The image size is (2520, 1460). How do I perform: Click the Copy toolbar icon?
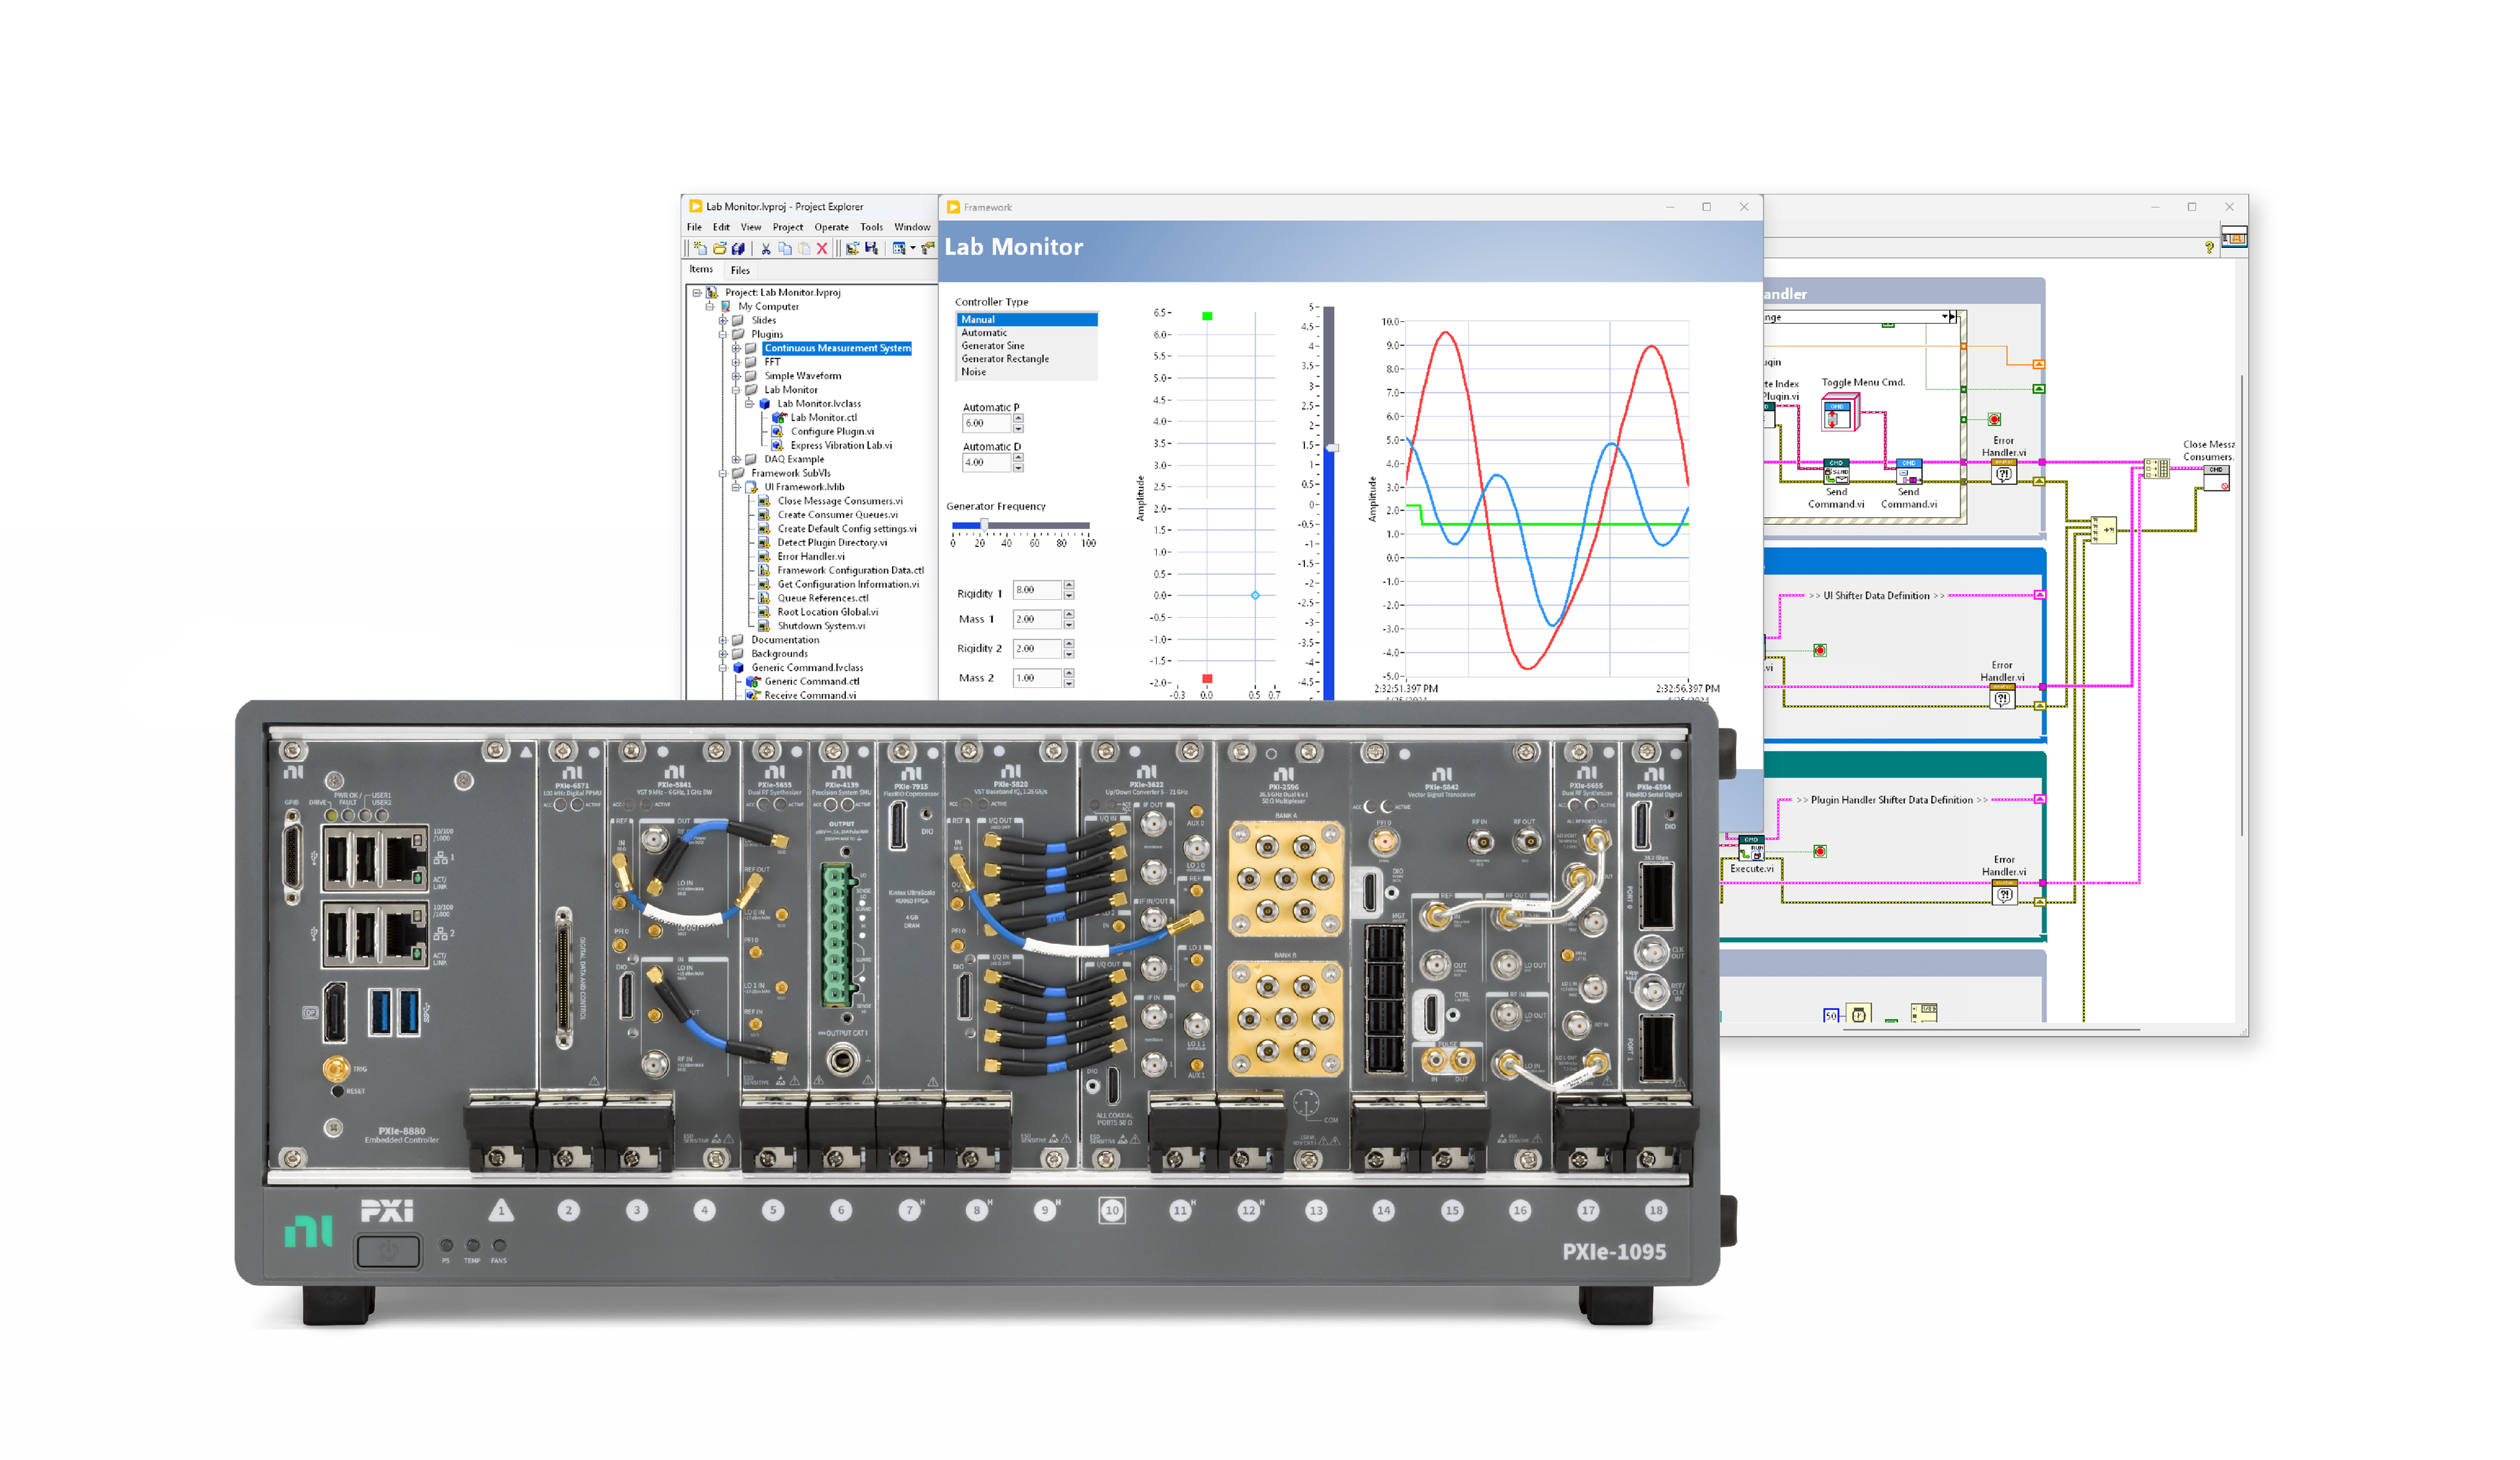[785, 248]
